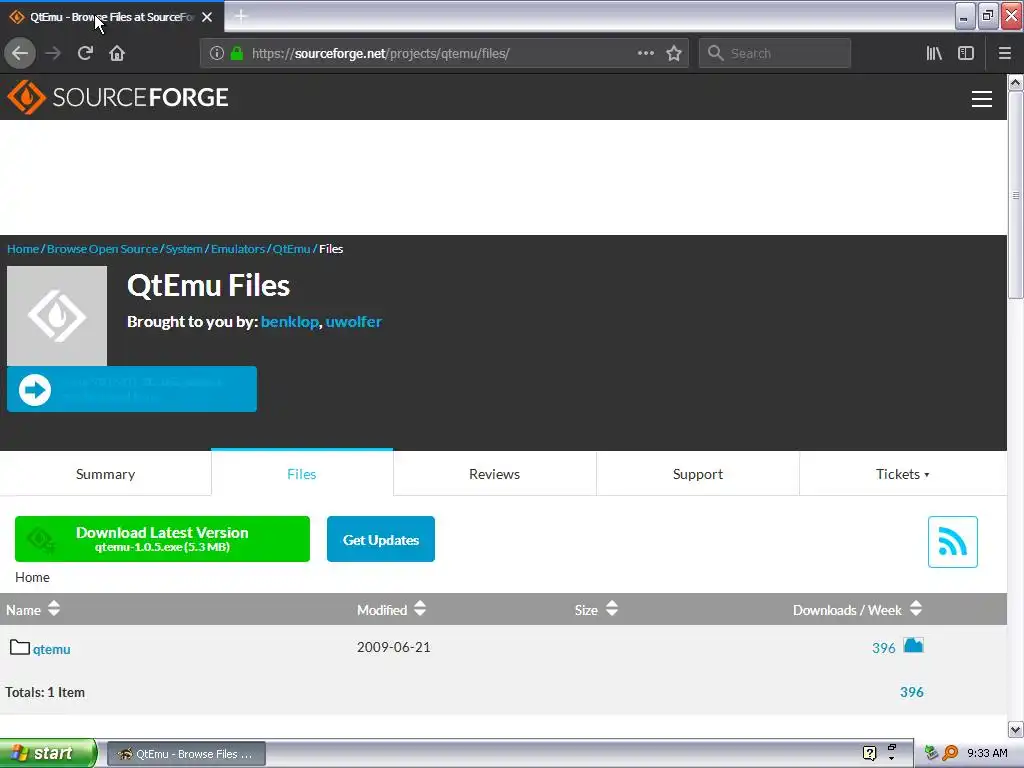This screenshot has height=768, width=1024.
Task: Open the qtemu folder link
Action: 52,649
